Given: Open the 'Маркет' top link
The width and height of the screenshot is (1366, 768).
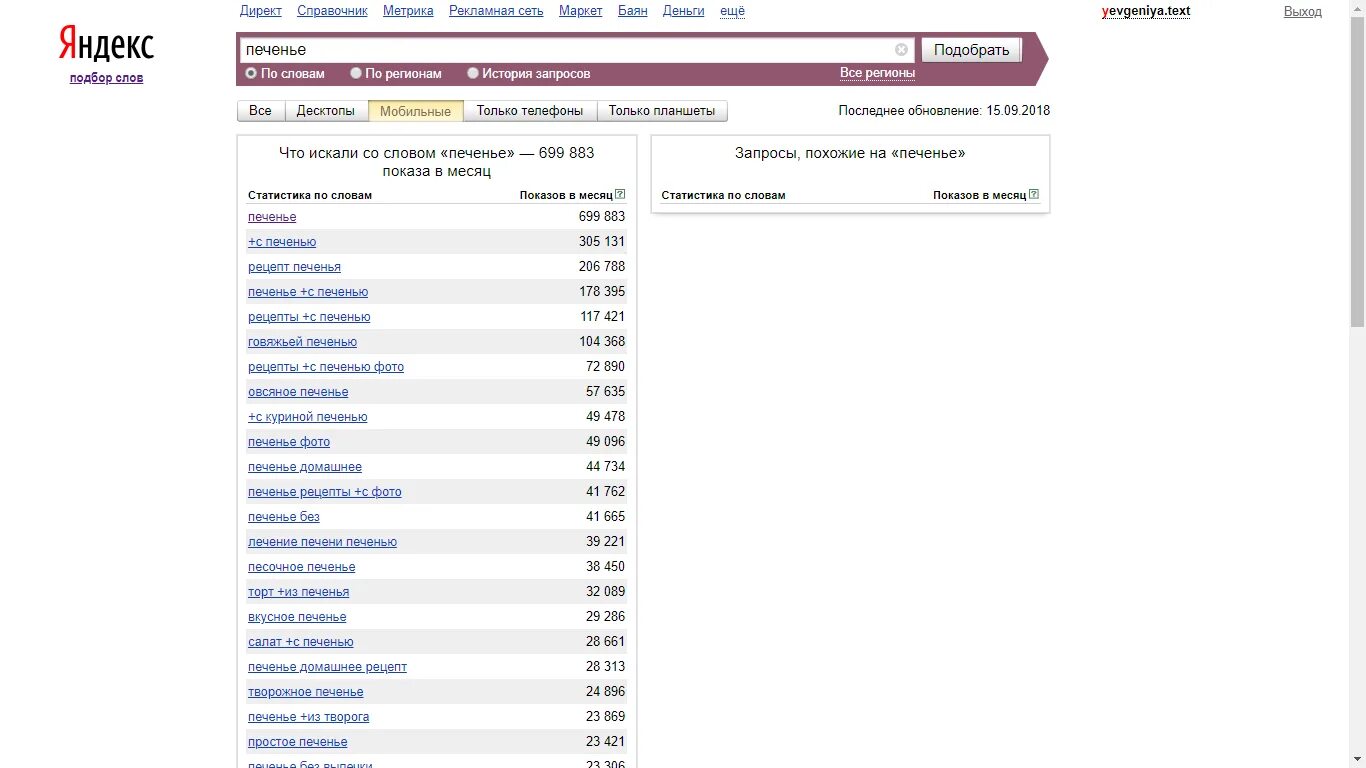Looking at the screenshot, I should (581, 11).
